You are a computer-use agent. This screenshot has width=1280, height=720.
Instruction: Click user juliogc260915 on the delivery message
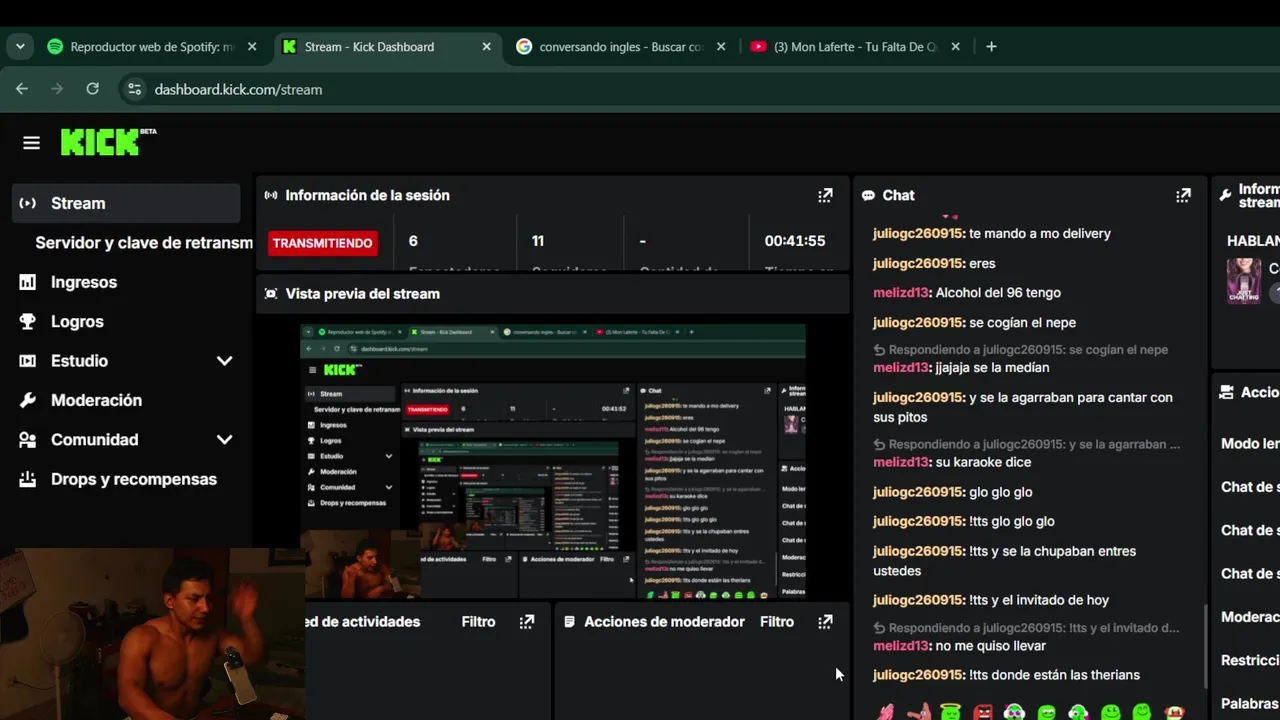click(x=919, y=233)
